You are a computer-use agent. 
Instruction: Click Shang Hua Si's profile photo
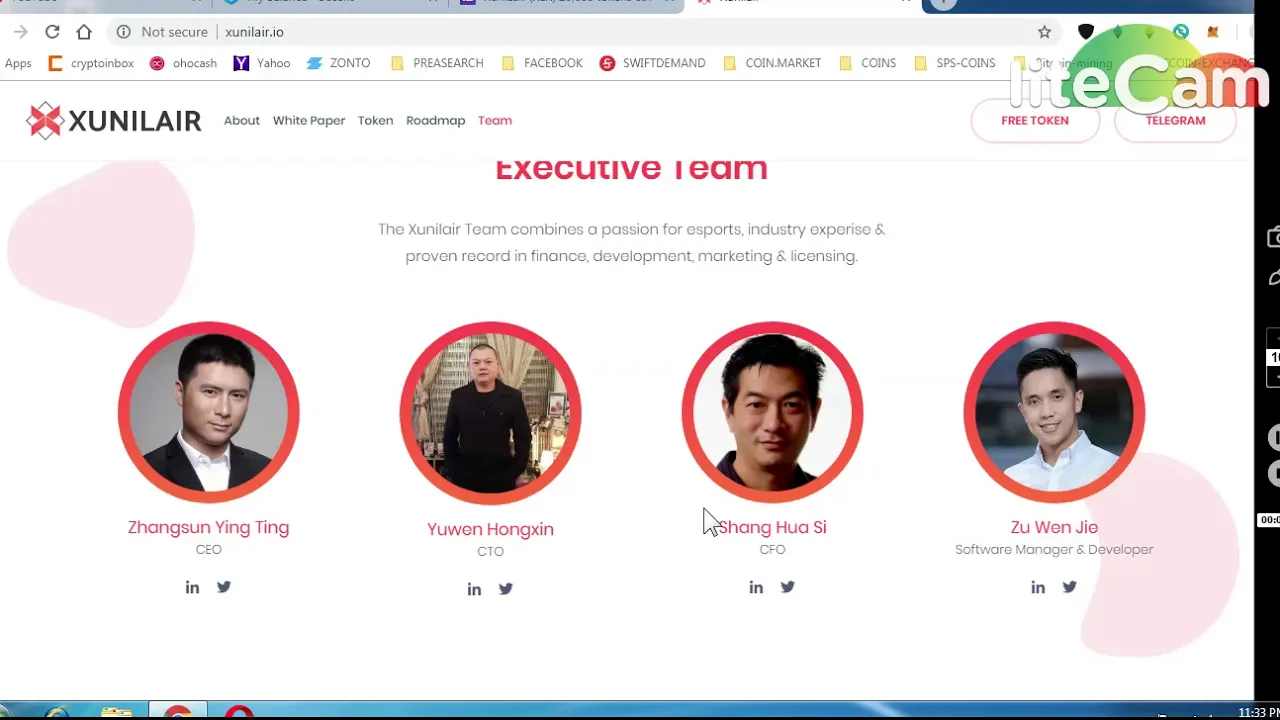[x=772, y=412]
